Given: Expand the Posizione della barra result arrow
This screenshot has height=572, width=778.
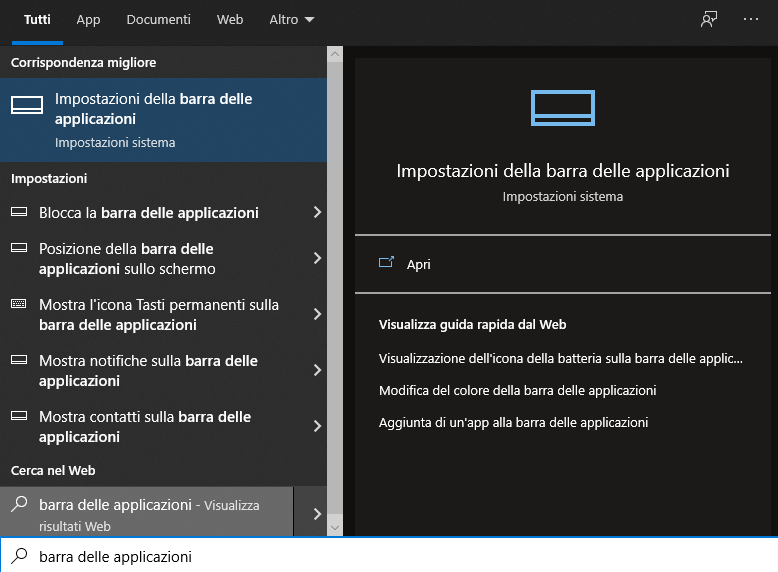Looking at the screenshot, I should coord(318,258).
